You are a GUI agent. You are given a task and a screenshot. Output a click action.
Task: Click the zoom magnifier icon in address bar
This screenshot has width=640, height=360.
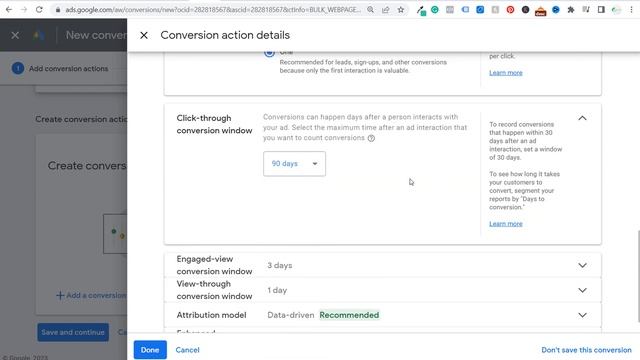370,9
